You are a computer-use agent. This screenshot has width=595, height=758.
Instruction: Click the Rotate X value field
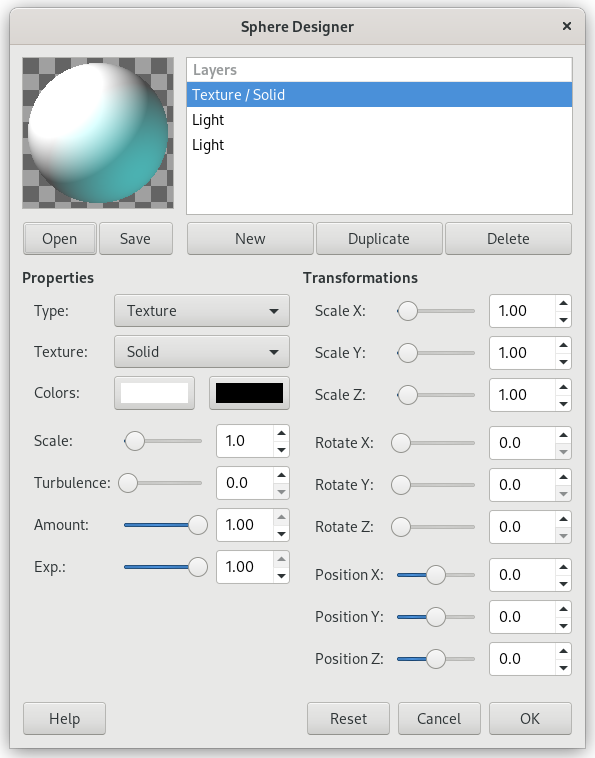click(x=522, y=443)
